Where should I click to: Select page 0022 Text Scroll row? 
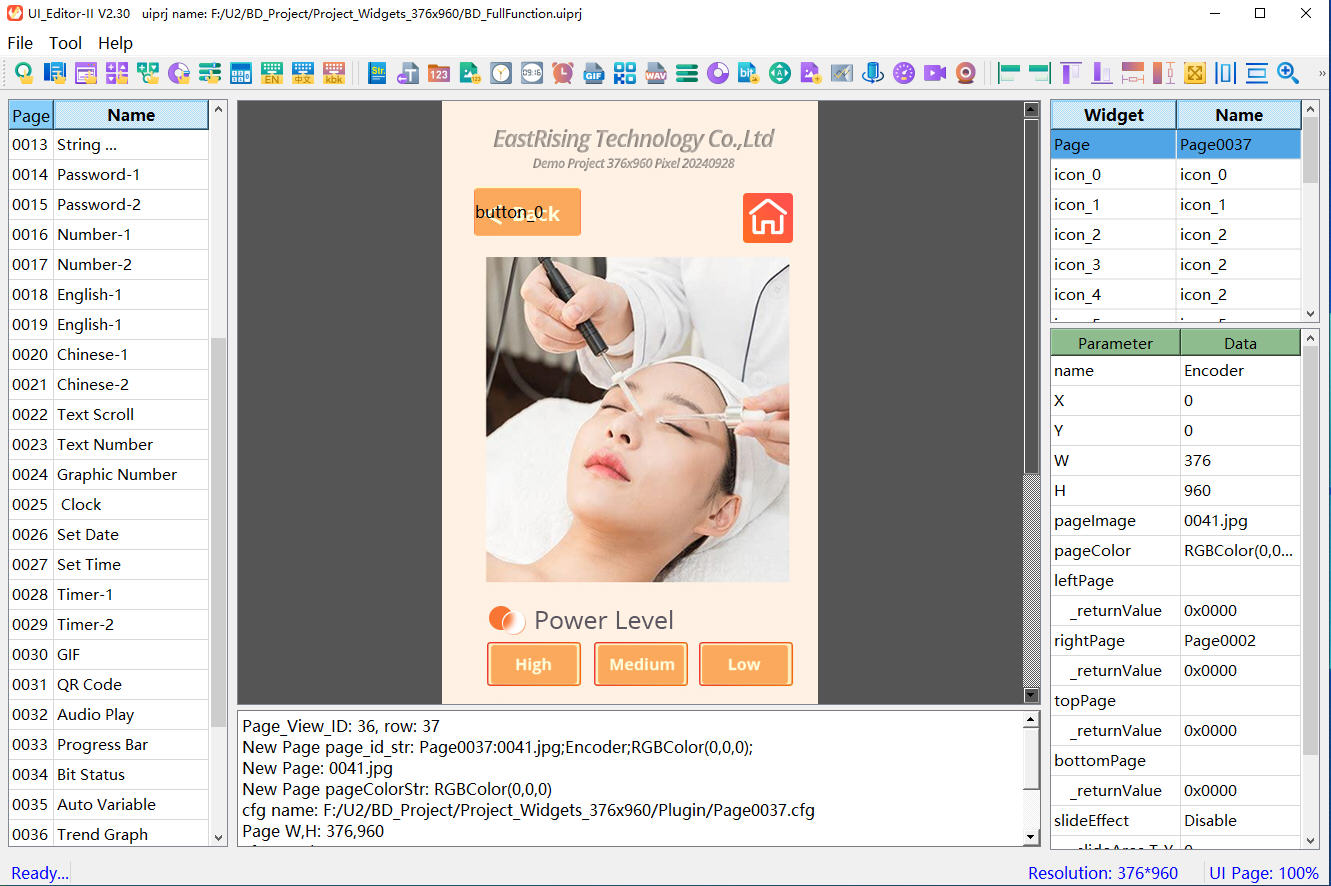click(109, 414)
